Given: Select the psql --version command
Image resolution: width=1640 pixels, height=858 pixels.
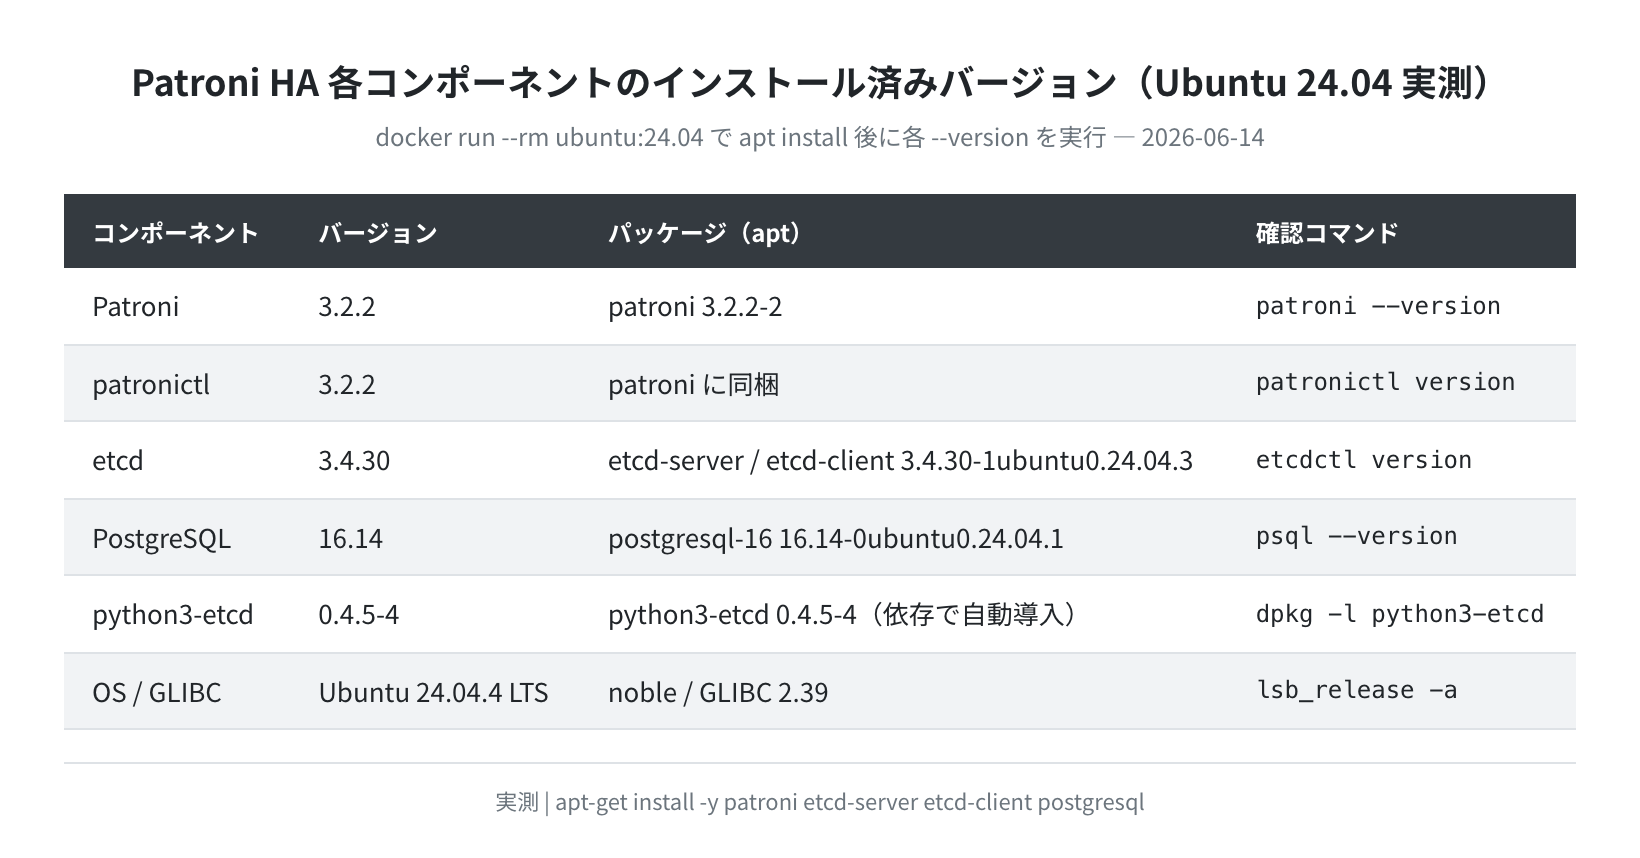Looking at the screenshot, I should (x=1357, y=536).
